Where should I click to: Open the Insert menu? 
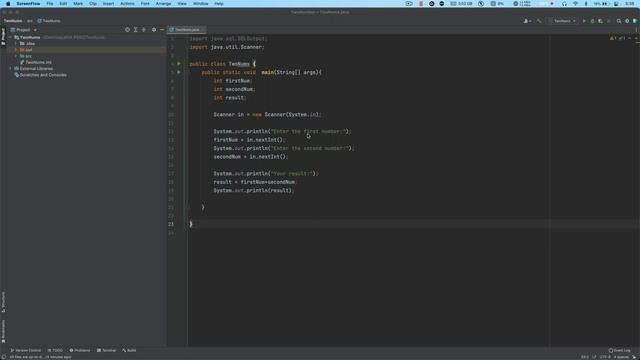[x=108, y=4]
